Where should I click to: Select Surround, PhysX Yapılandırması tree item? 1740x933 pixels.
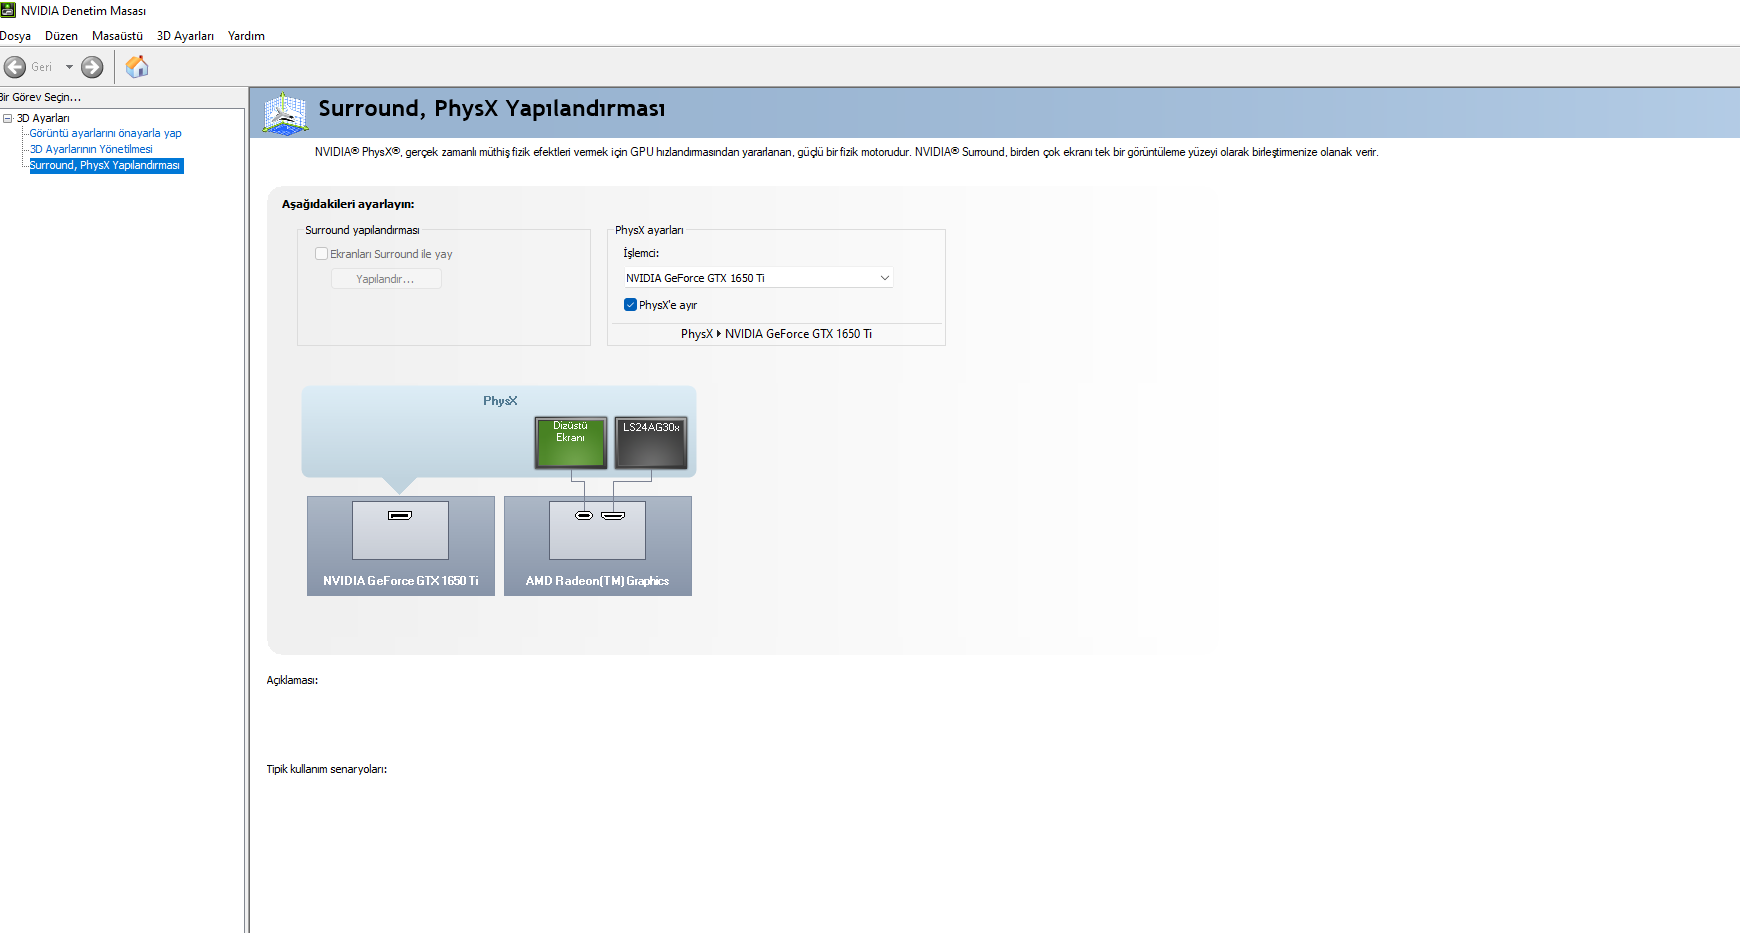(106, 165)
